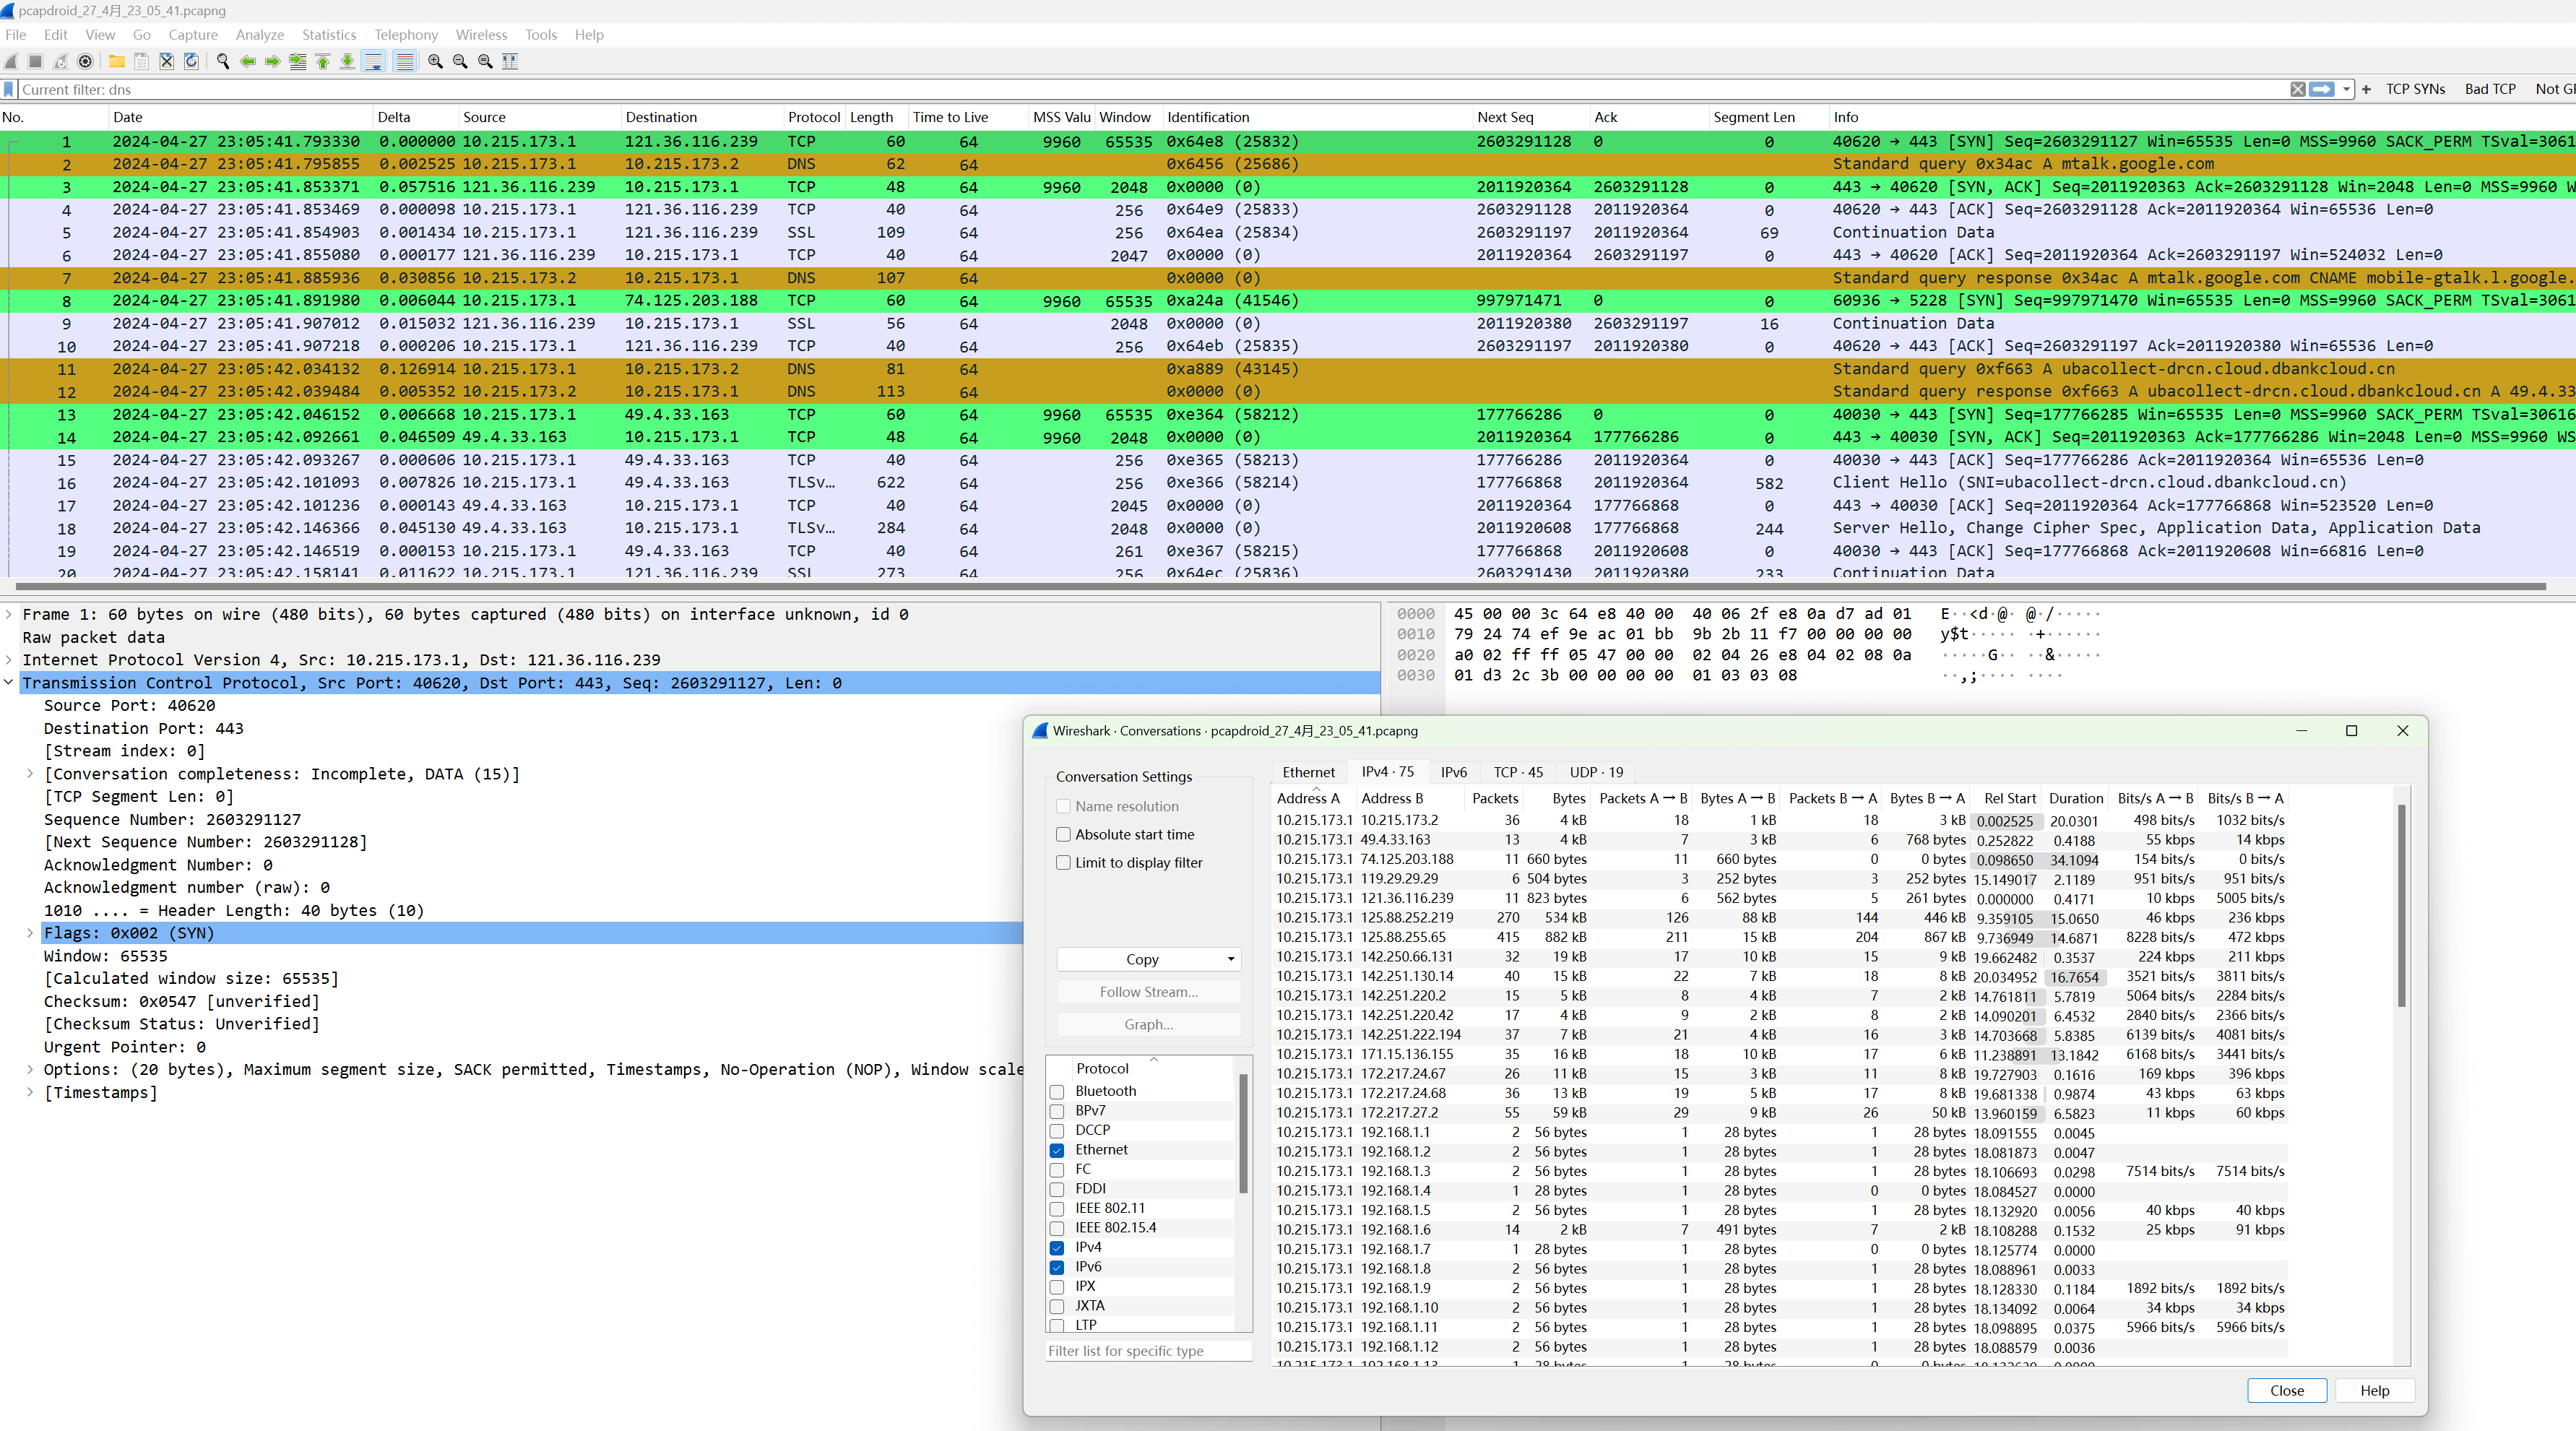2576x1431 pixels.
Task: Enable Absolute start time checkbox
Action: coord(1063,834)
